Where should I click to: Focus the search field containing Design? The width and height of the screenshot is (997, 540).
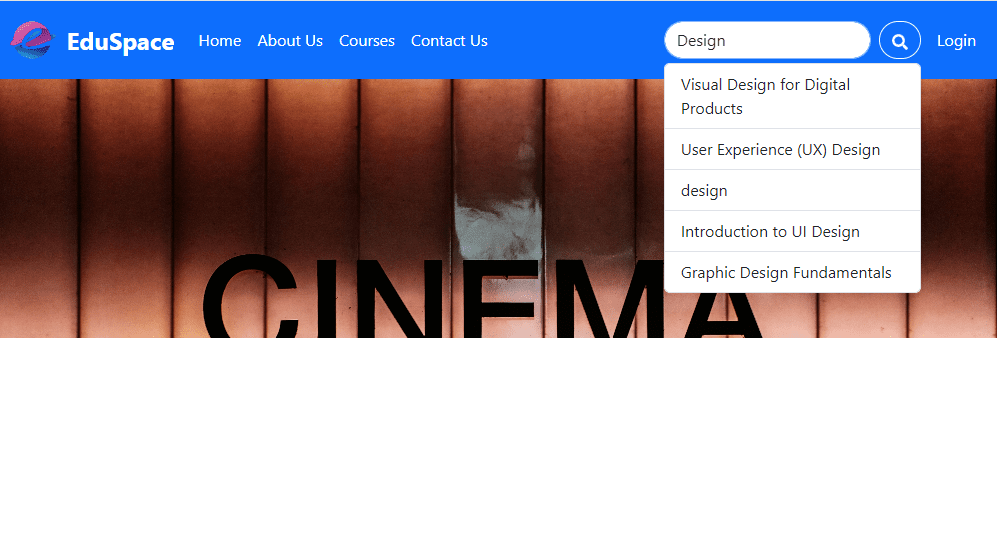click(x=767, y=41)
